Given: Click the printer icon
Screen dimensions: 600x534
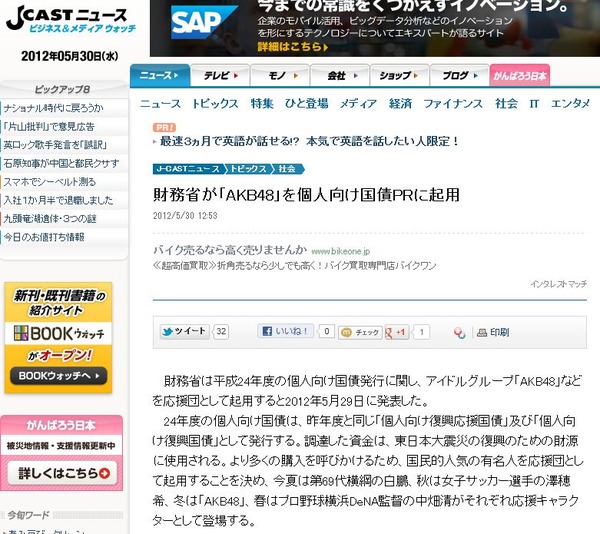Looking at the screenshot, I should point(482,333).
